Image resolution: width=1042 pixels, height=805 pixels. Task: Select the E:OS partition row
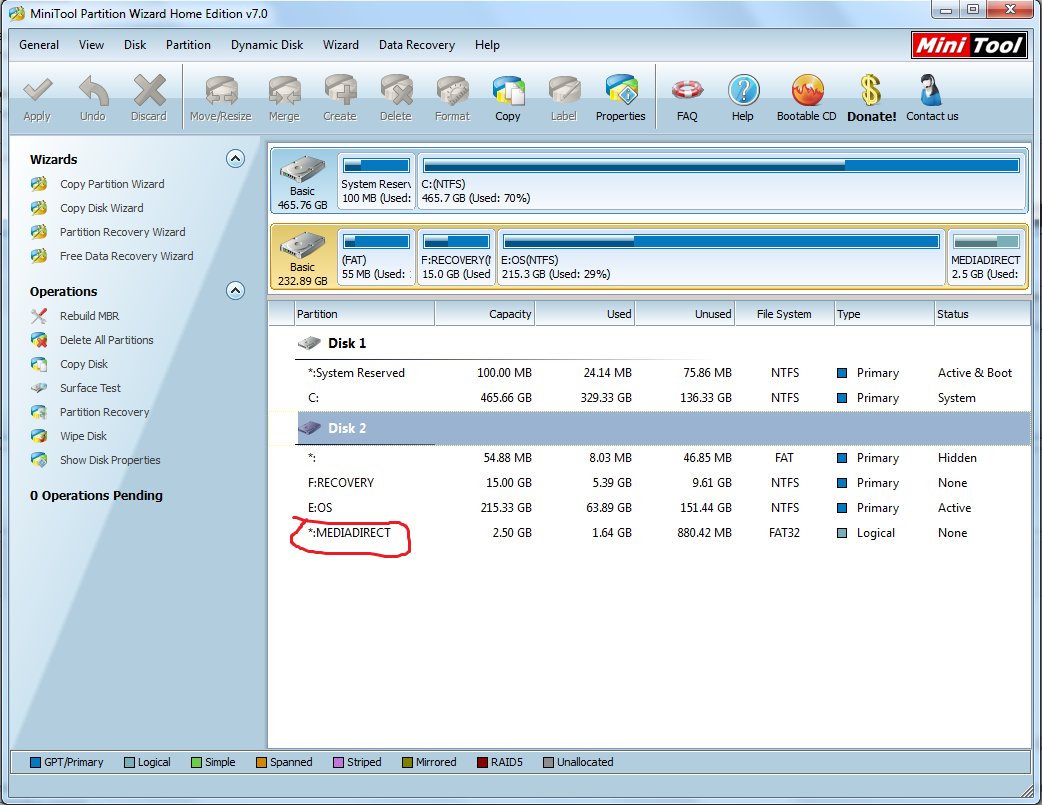[x=649, y=508]
